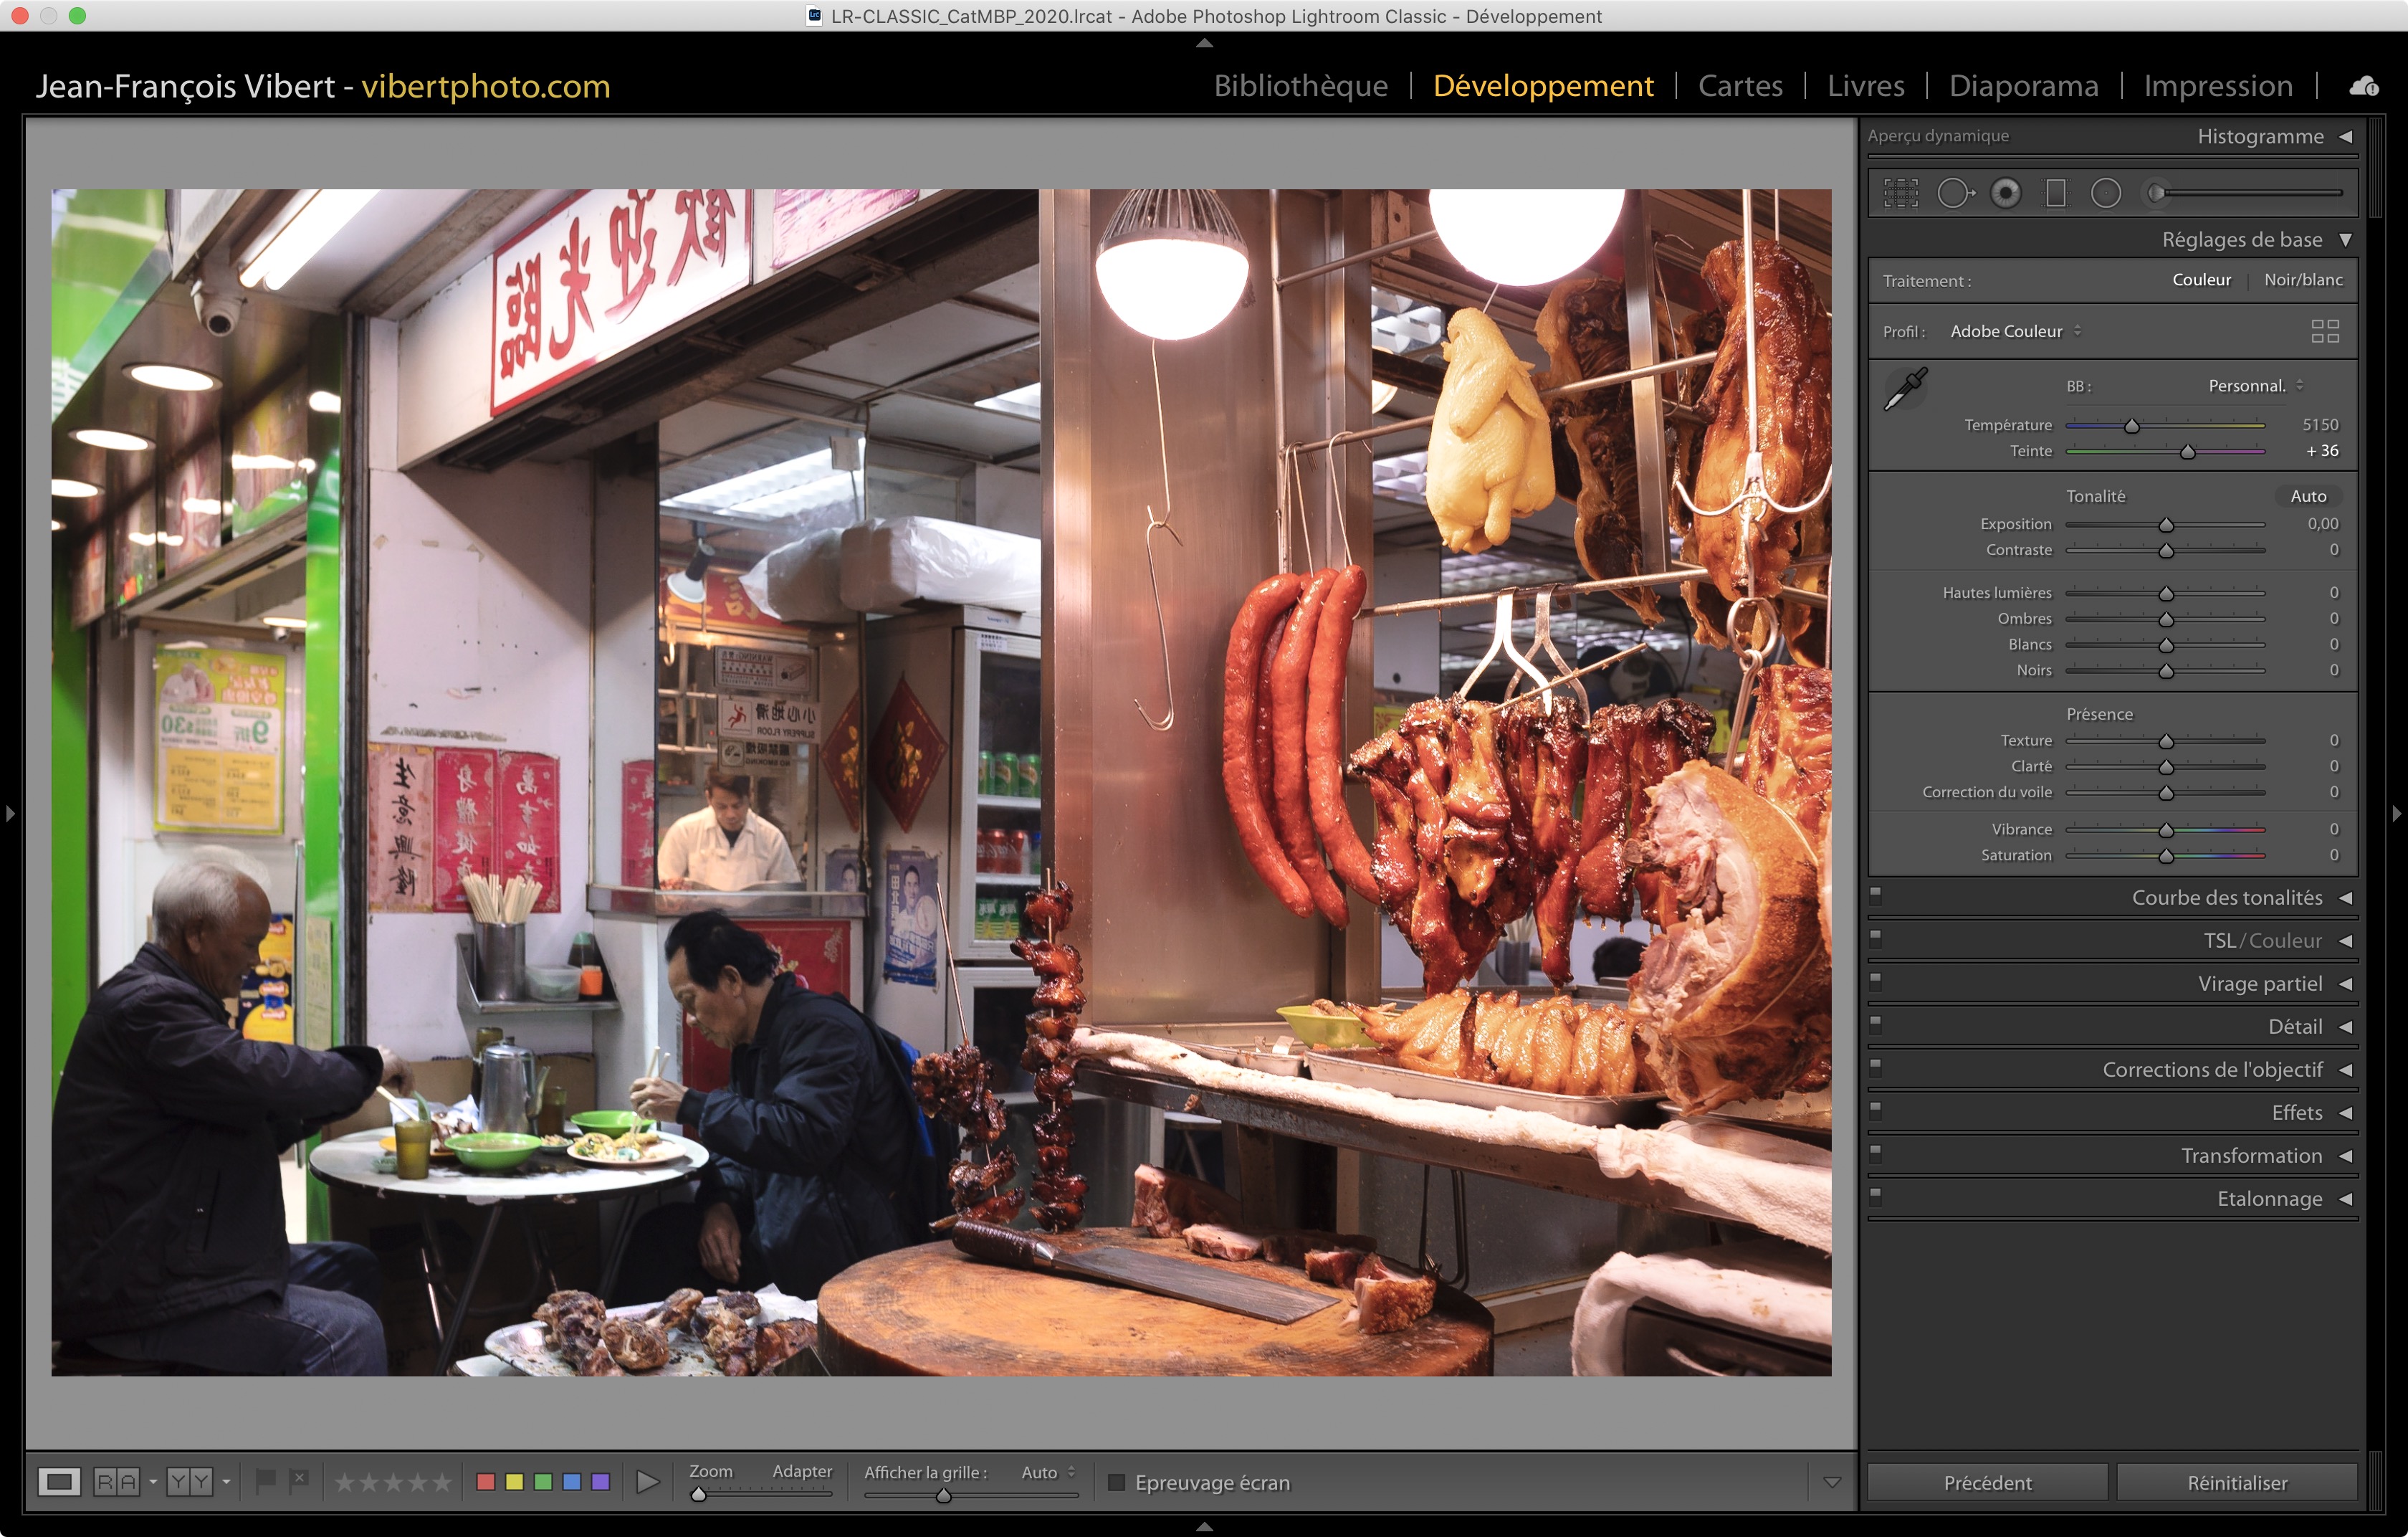Click the Réinitialiser button

pos(2236,1482)
